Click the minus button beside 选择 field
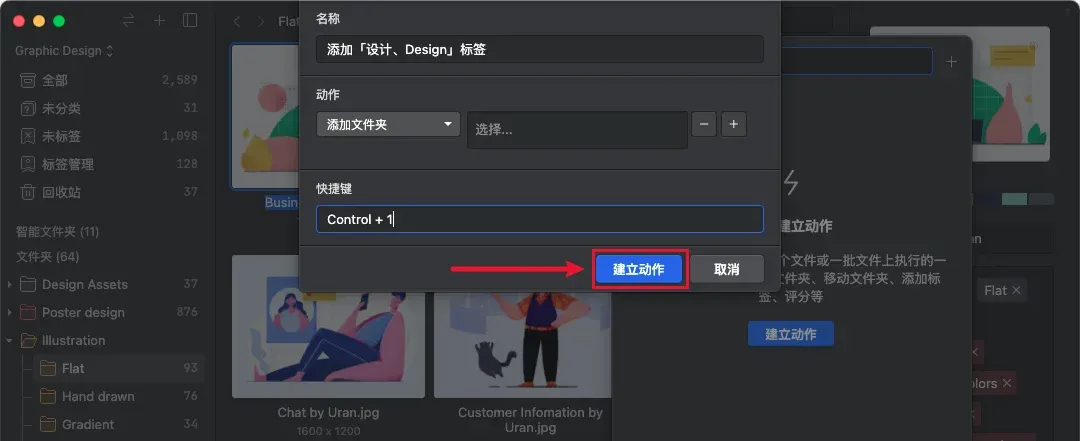This screenshot has height=441, width=1080. pyautogui.click(x=704, y=124)
